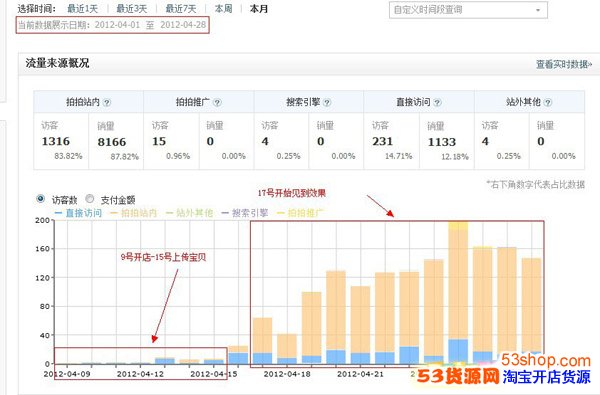Click the percentage 12.18%
The image size is (600, 395).
(x=455, y=157)
